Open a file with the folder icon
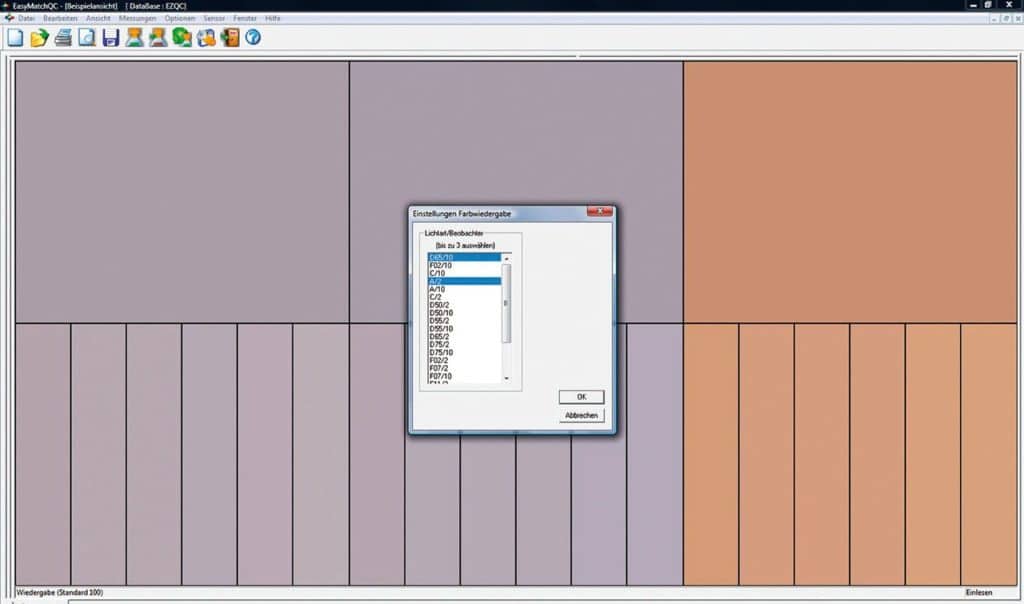The image size is (1024, 604). click(39, 38)
